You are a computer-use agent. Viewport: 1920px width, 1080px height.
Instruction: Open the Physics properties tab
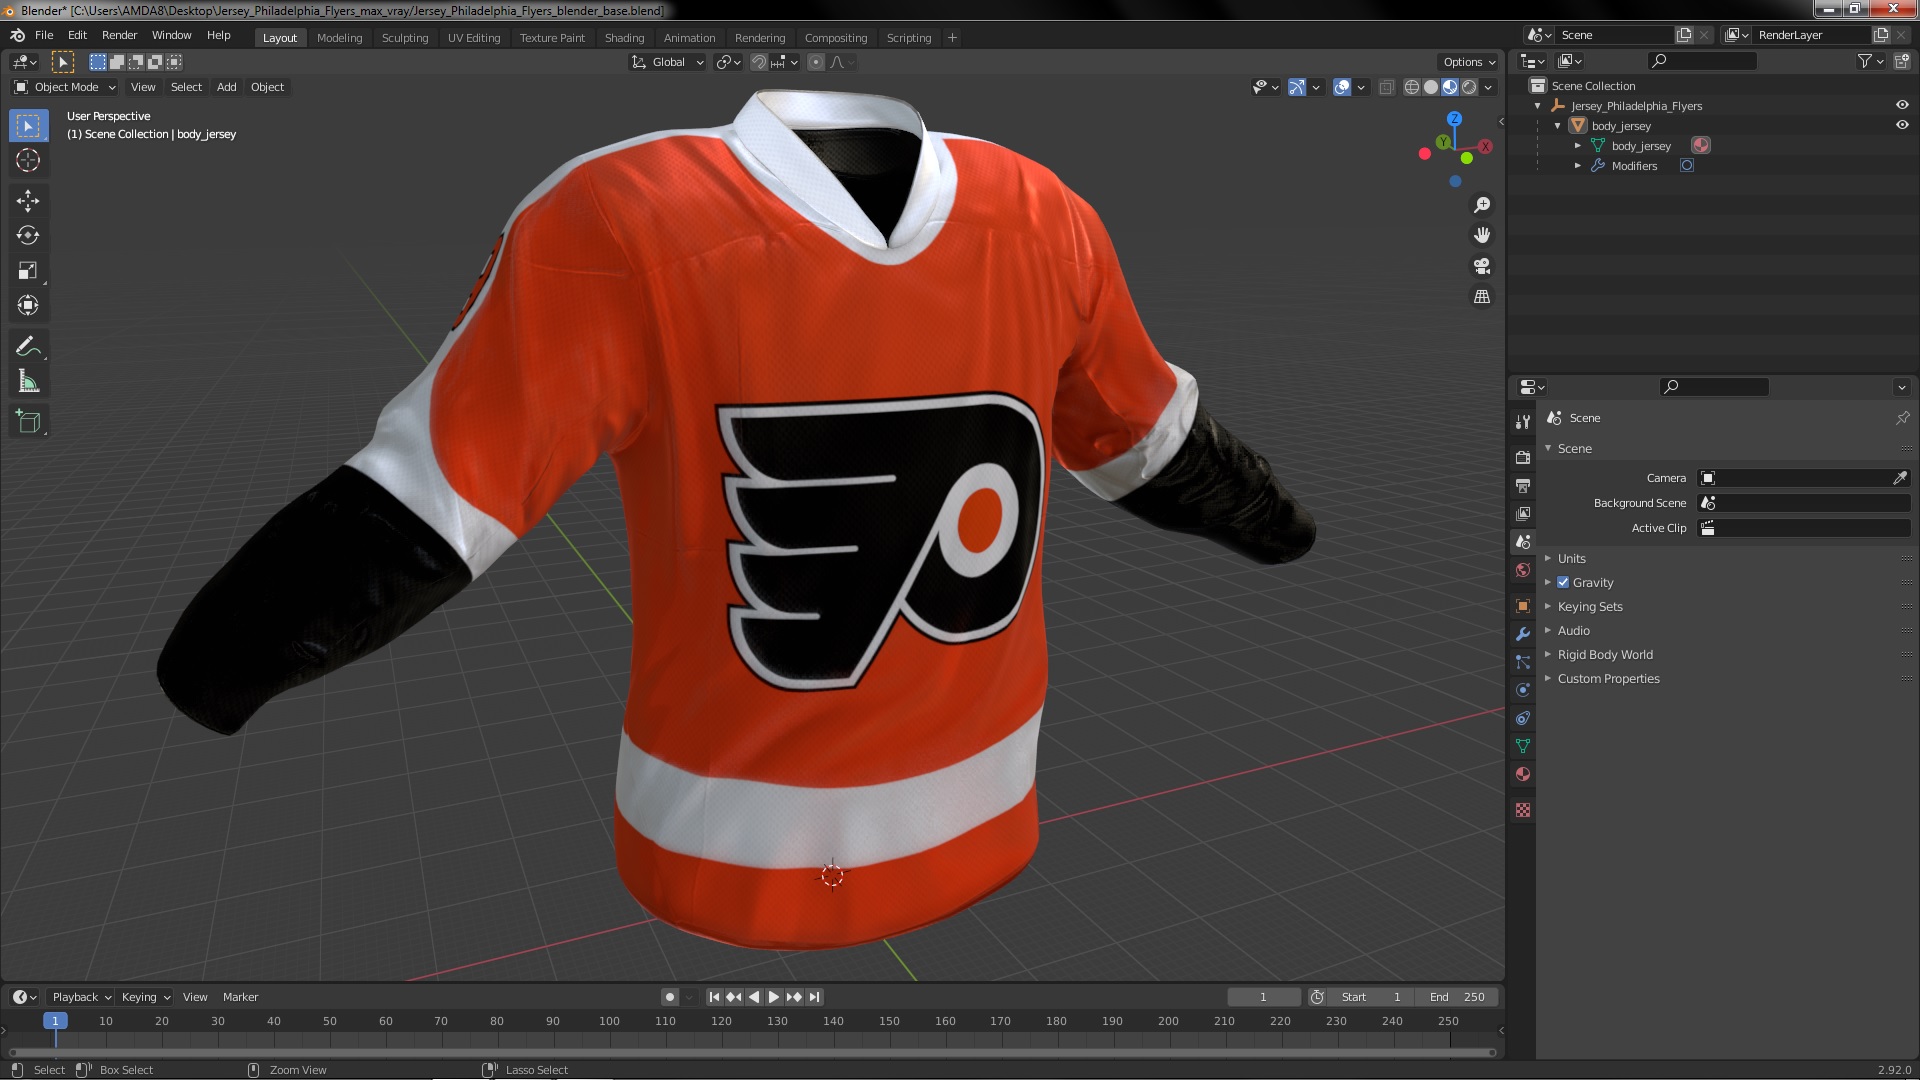pyautogui.click(x=1523, y=690)
